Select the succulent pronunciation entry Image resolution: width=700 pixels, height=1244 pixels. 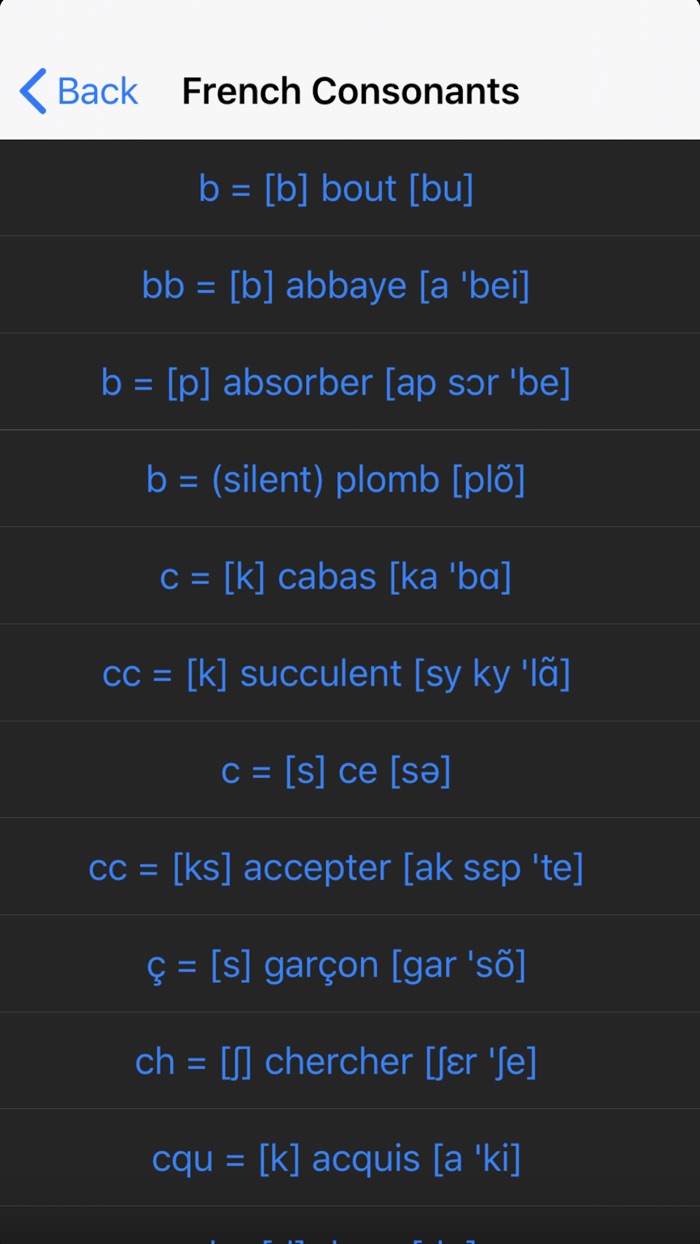350,672
